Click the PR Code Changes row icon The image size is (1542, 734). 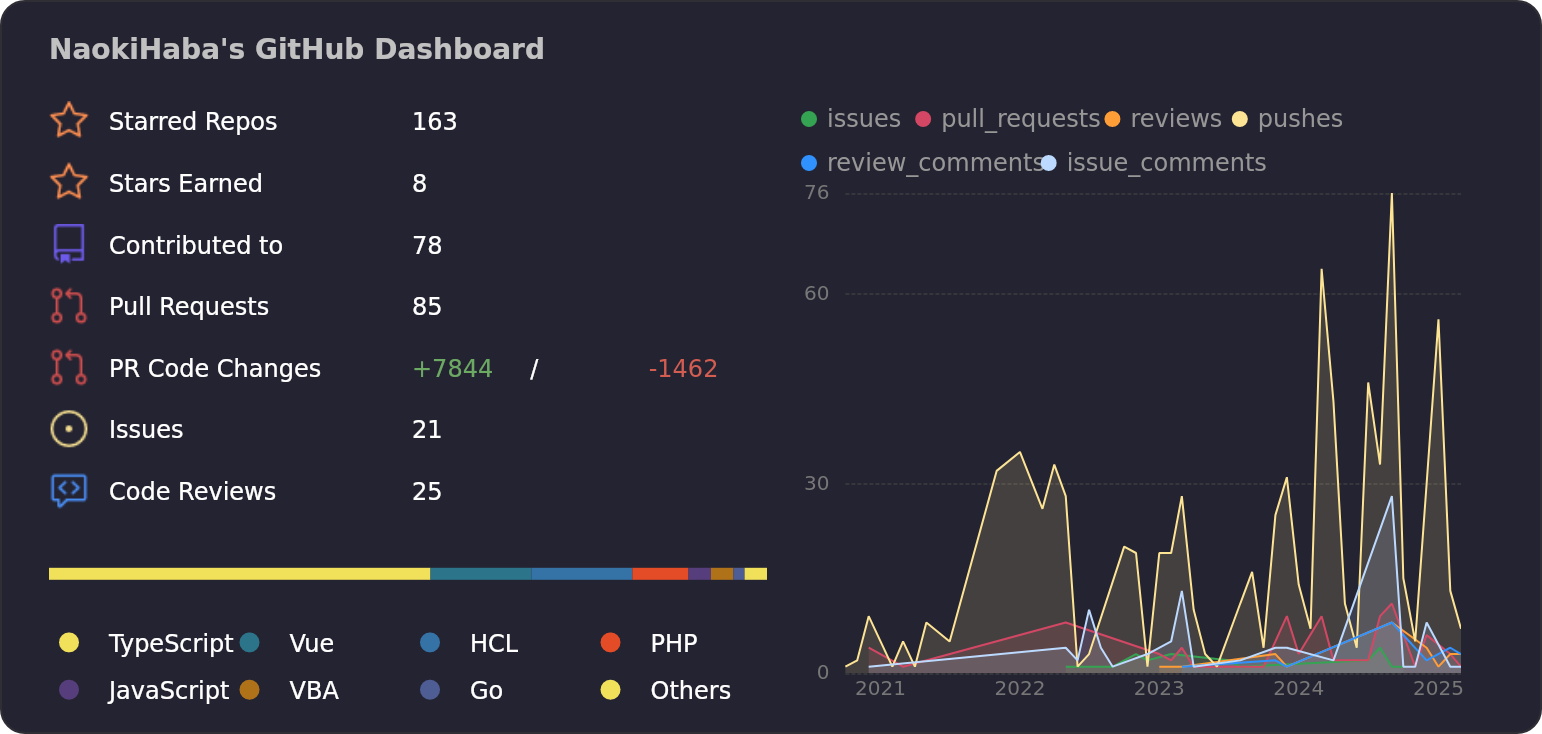tap(69, 367)
